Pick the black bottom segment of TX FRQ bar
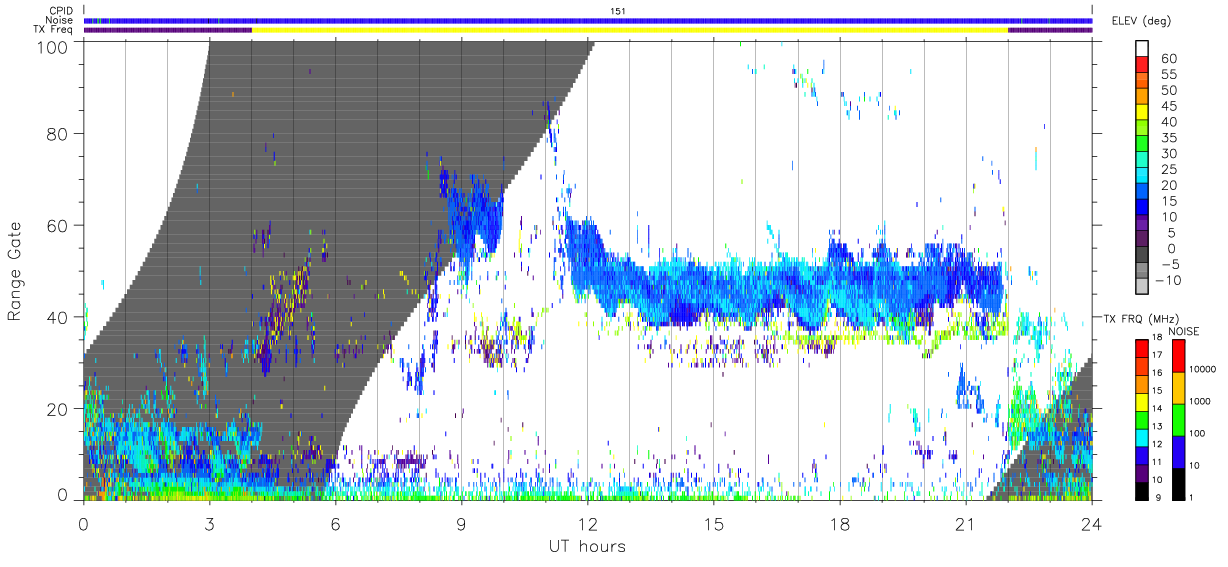Viewport: 1228px width, 567px height. (x=1142, y=490)
